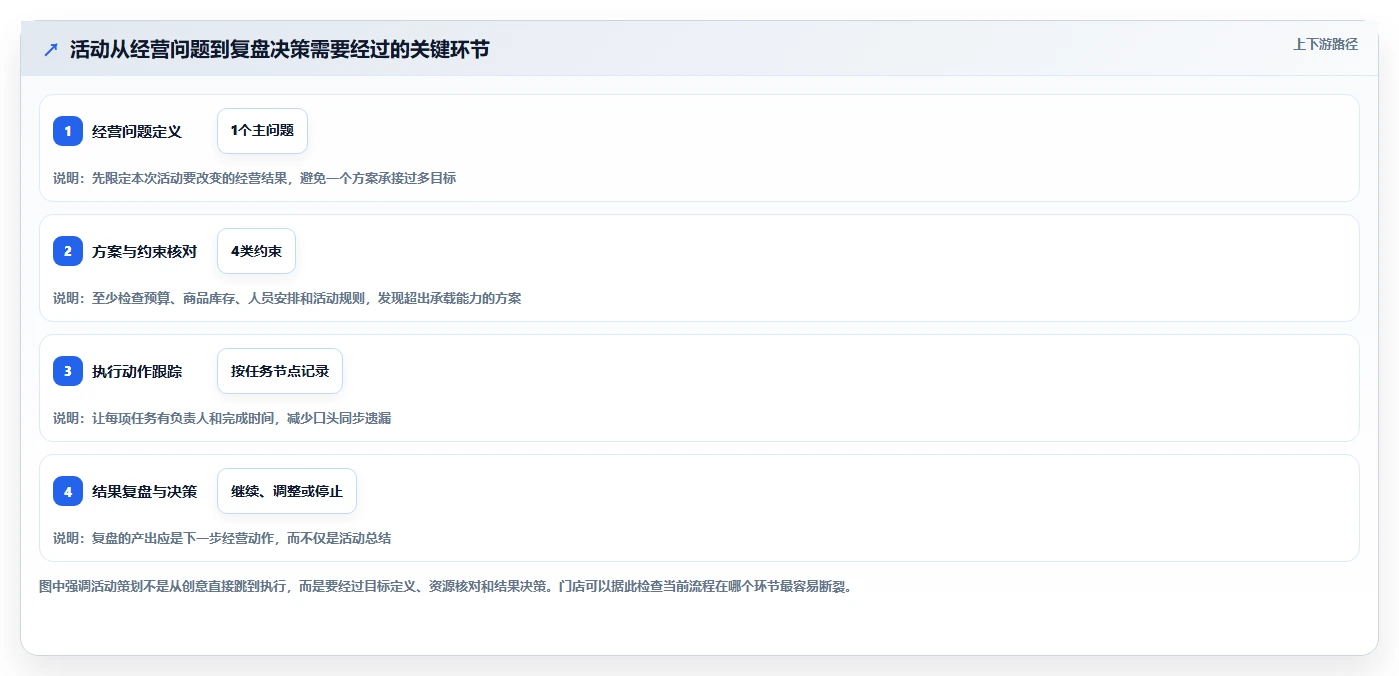This screenshot has height=676, width=1399.
Task: Click the step 2 number badge
Action: (68, 251)
